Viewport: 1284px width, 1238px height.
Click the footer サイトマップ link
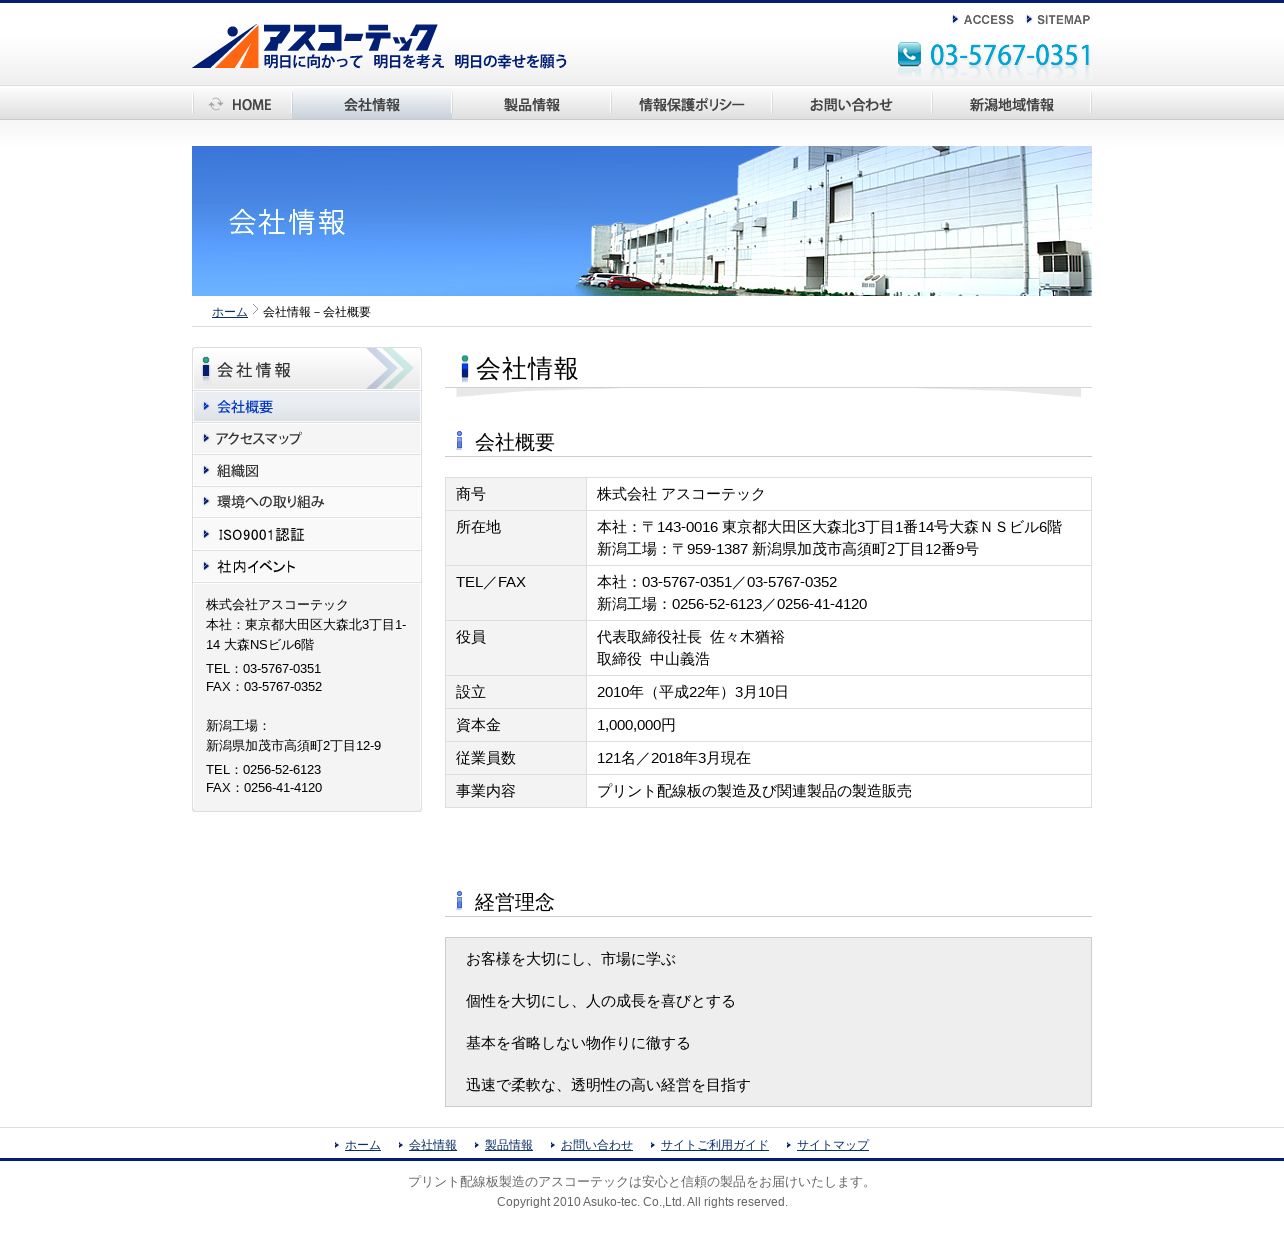pos(833,1145)
